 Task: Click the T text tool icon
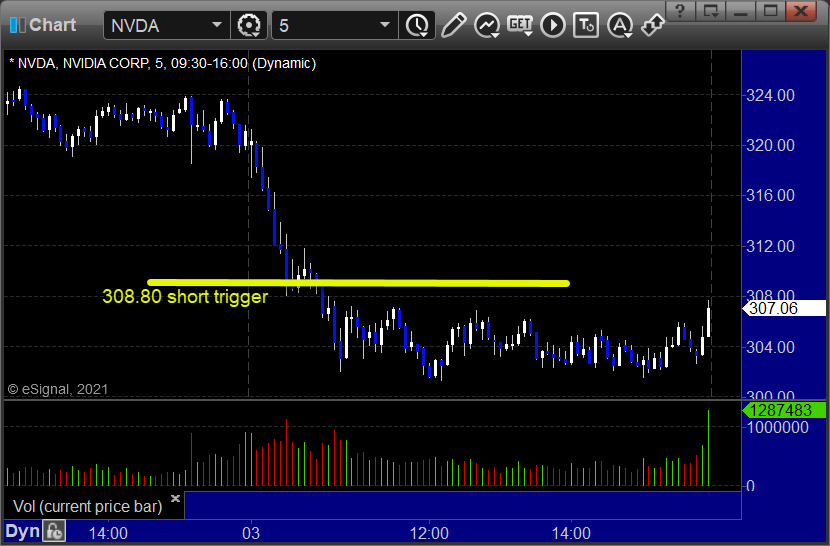point(586,25)
